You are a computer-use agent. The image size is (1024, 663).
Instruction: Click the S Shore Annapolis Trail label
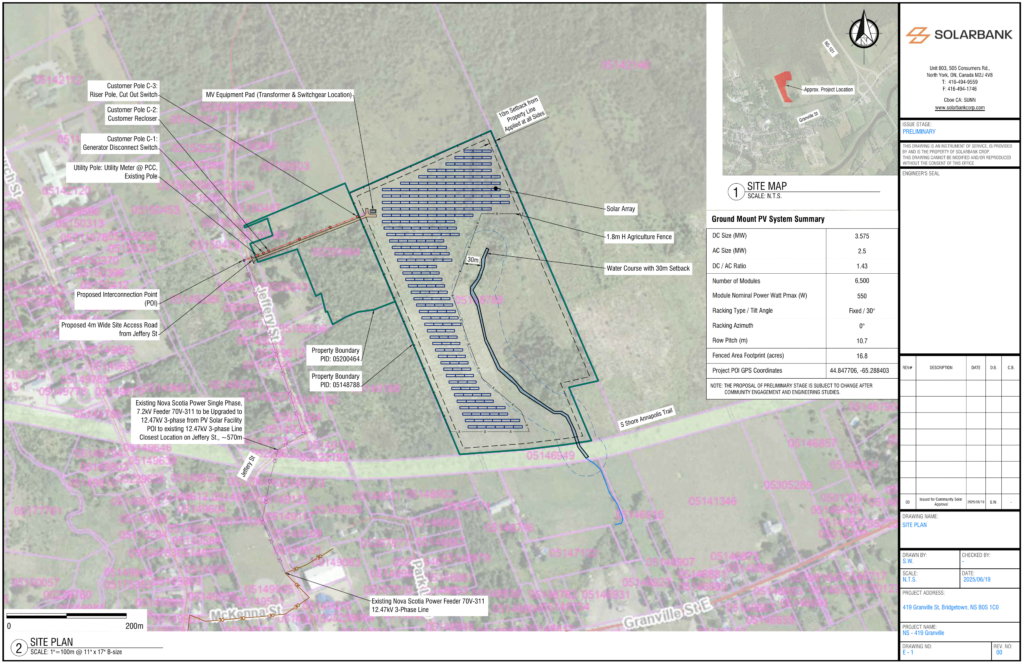click(x=646, y=417)
